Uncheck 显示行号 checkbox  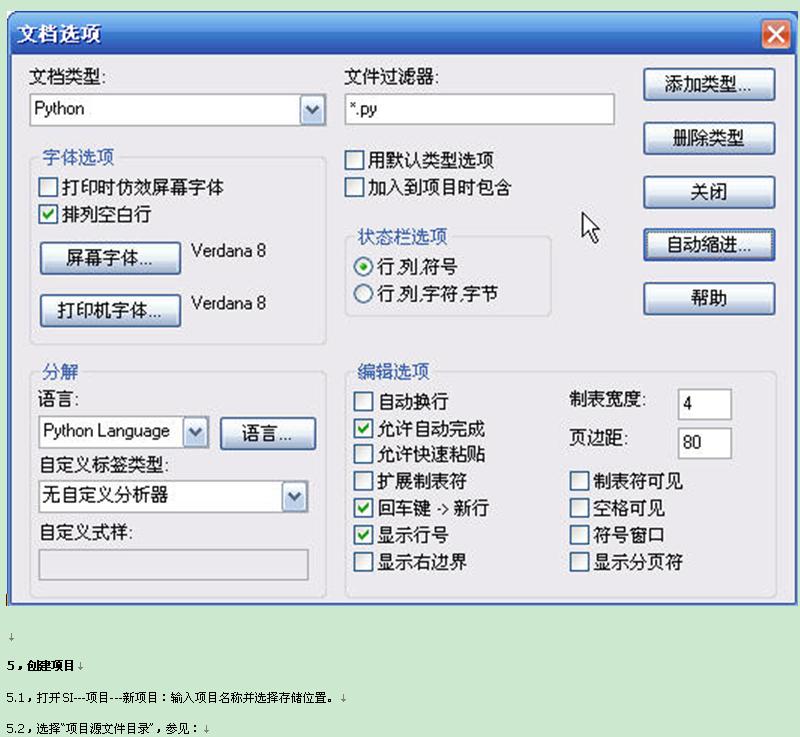(363, 535)
